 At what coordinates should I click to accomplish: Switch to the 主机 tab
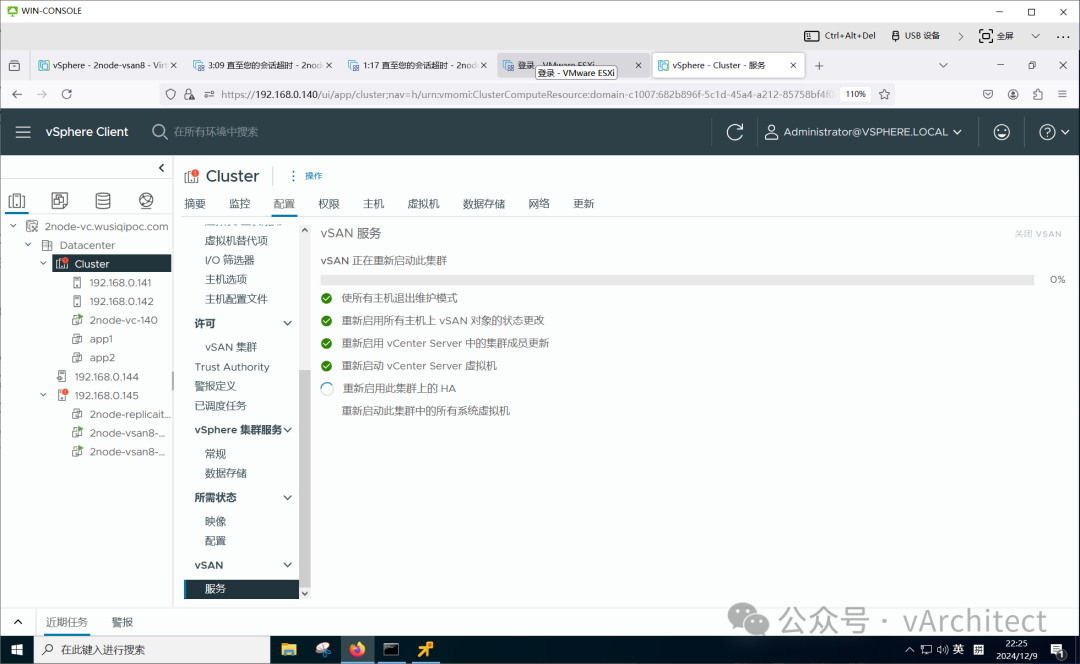(373, 204)
